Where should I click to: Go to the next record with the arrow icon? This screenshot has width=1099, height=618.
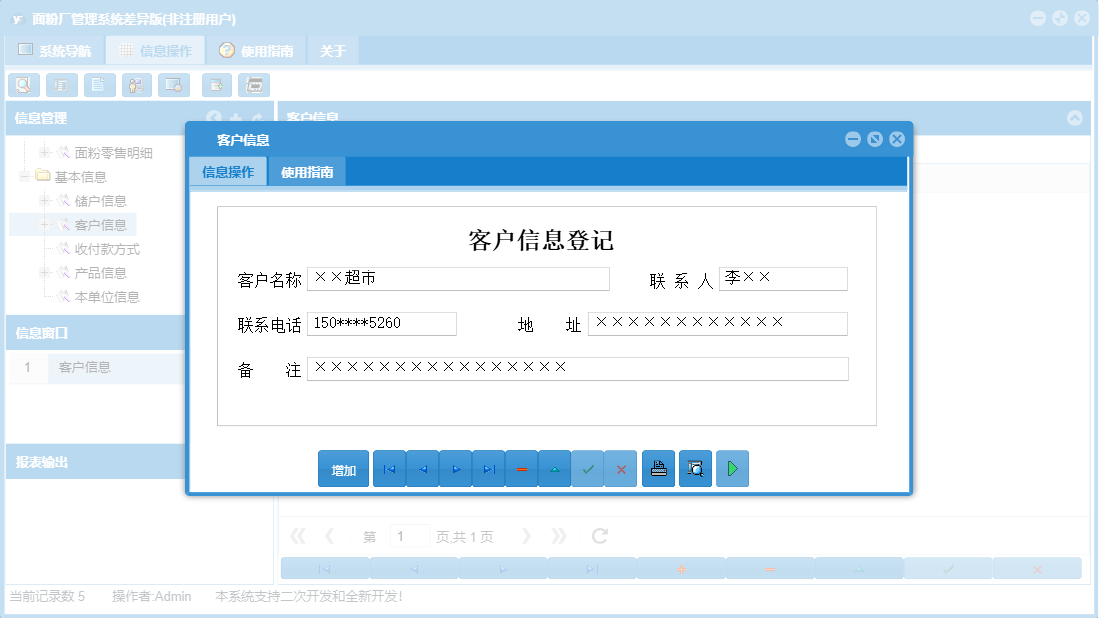[x=455, y=468]
